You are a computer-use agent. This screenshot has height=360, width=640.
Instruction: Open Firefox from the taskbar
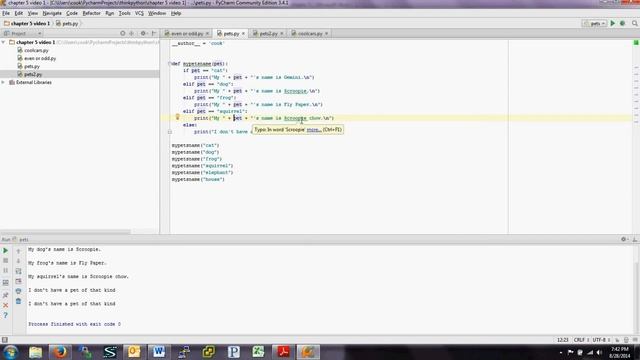tap(60, 352)
